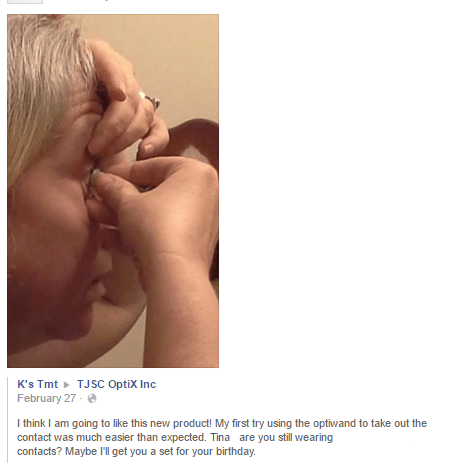Screen dimensions: 459x472
Task: Open the February 27 post timestamp
Action: point(46,398)
